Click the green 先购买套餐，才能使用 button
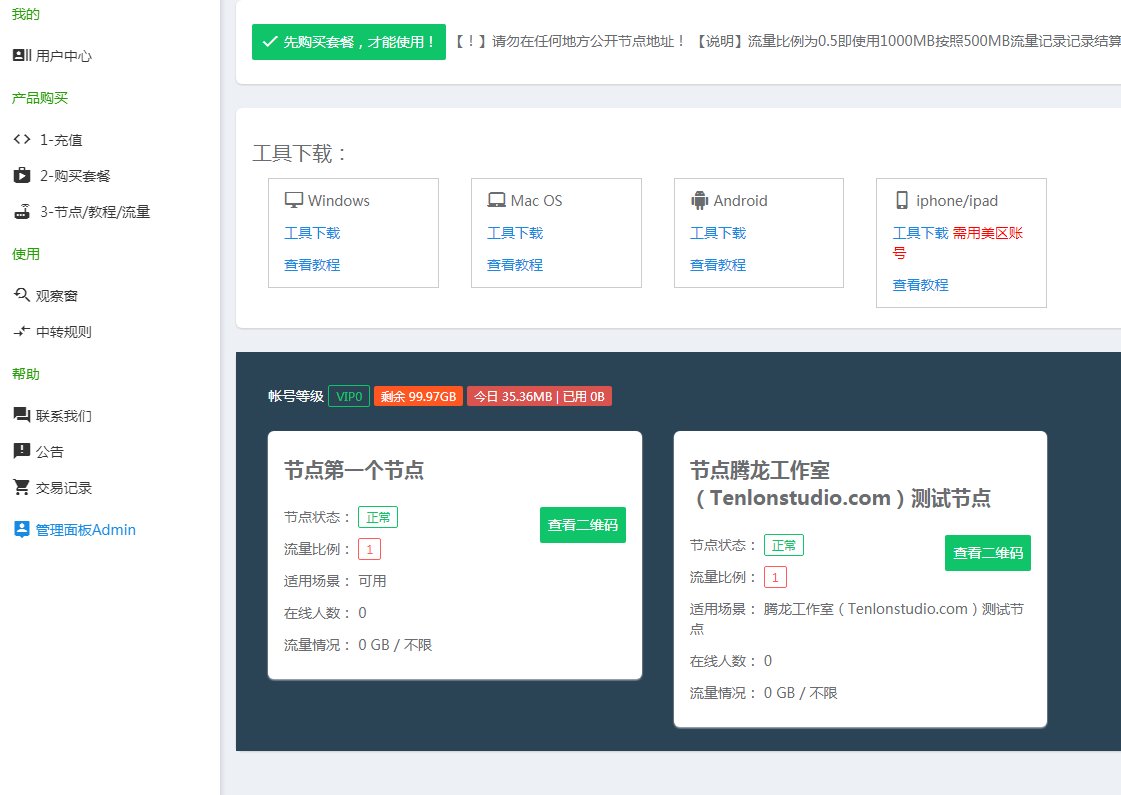The height and width of the screenshot is (795, 1121). [348, 42]
